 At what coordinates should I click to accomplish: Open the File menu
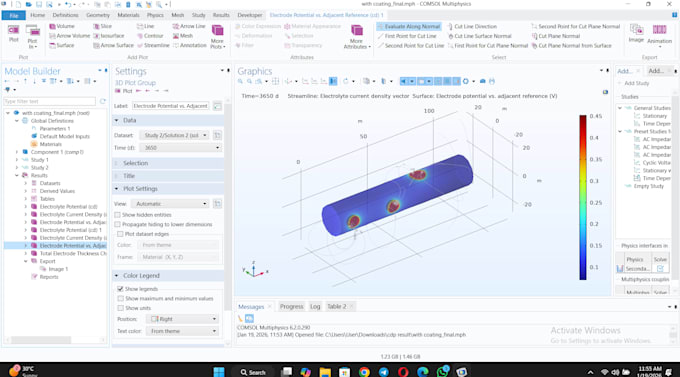coord(14,15)
